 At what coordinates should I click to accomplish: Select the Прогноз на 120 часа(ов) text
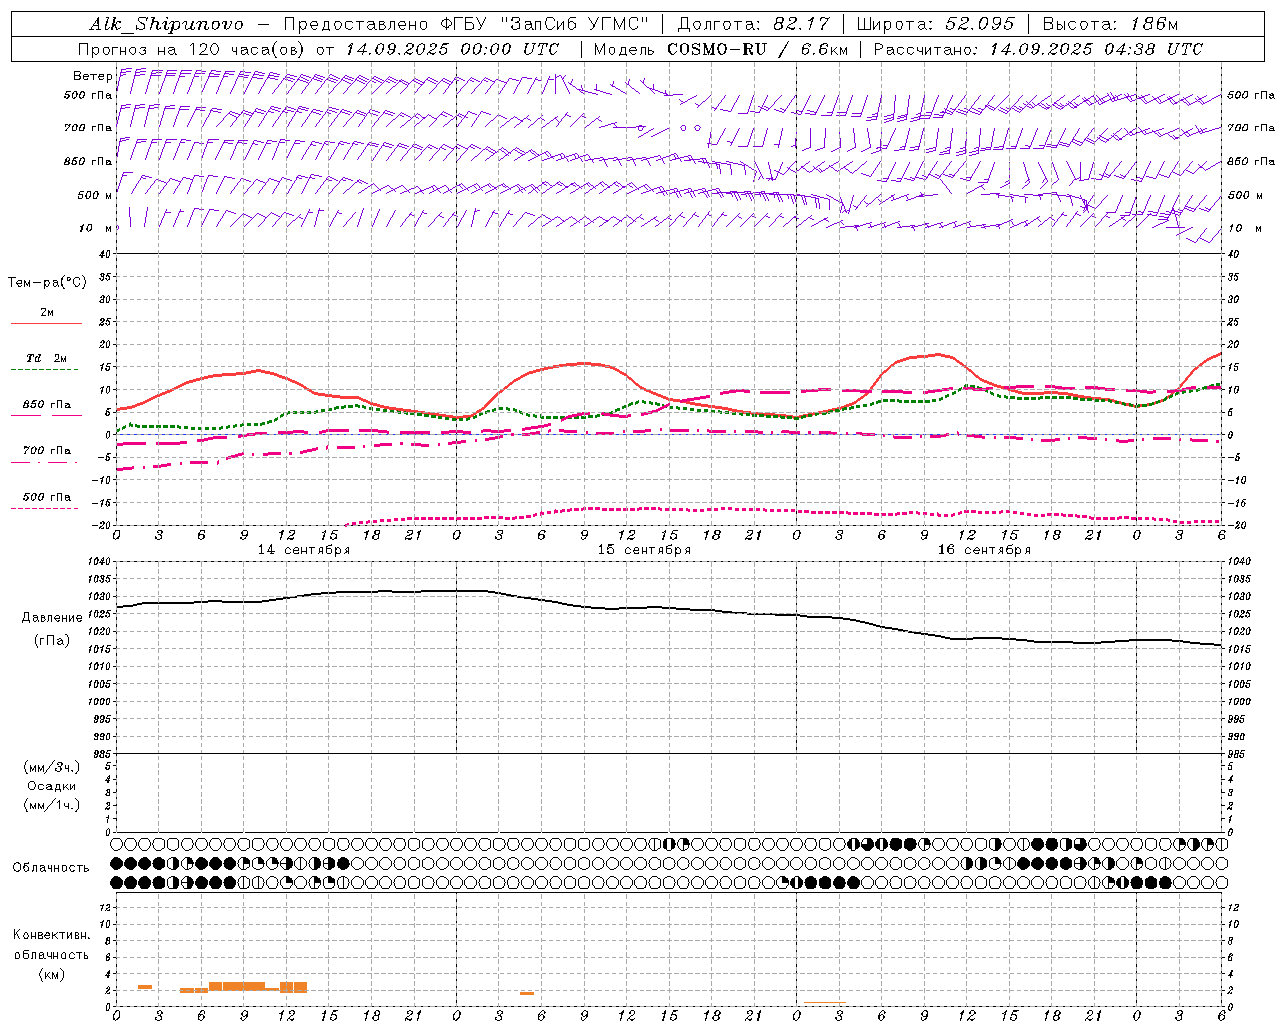pyautogui.click(x=193, y=49)
